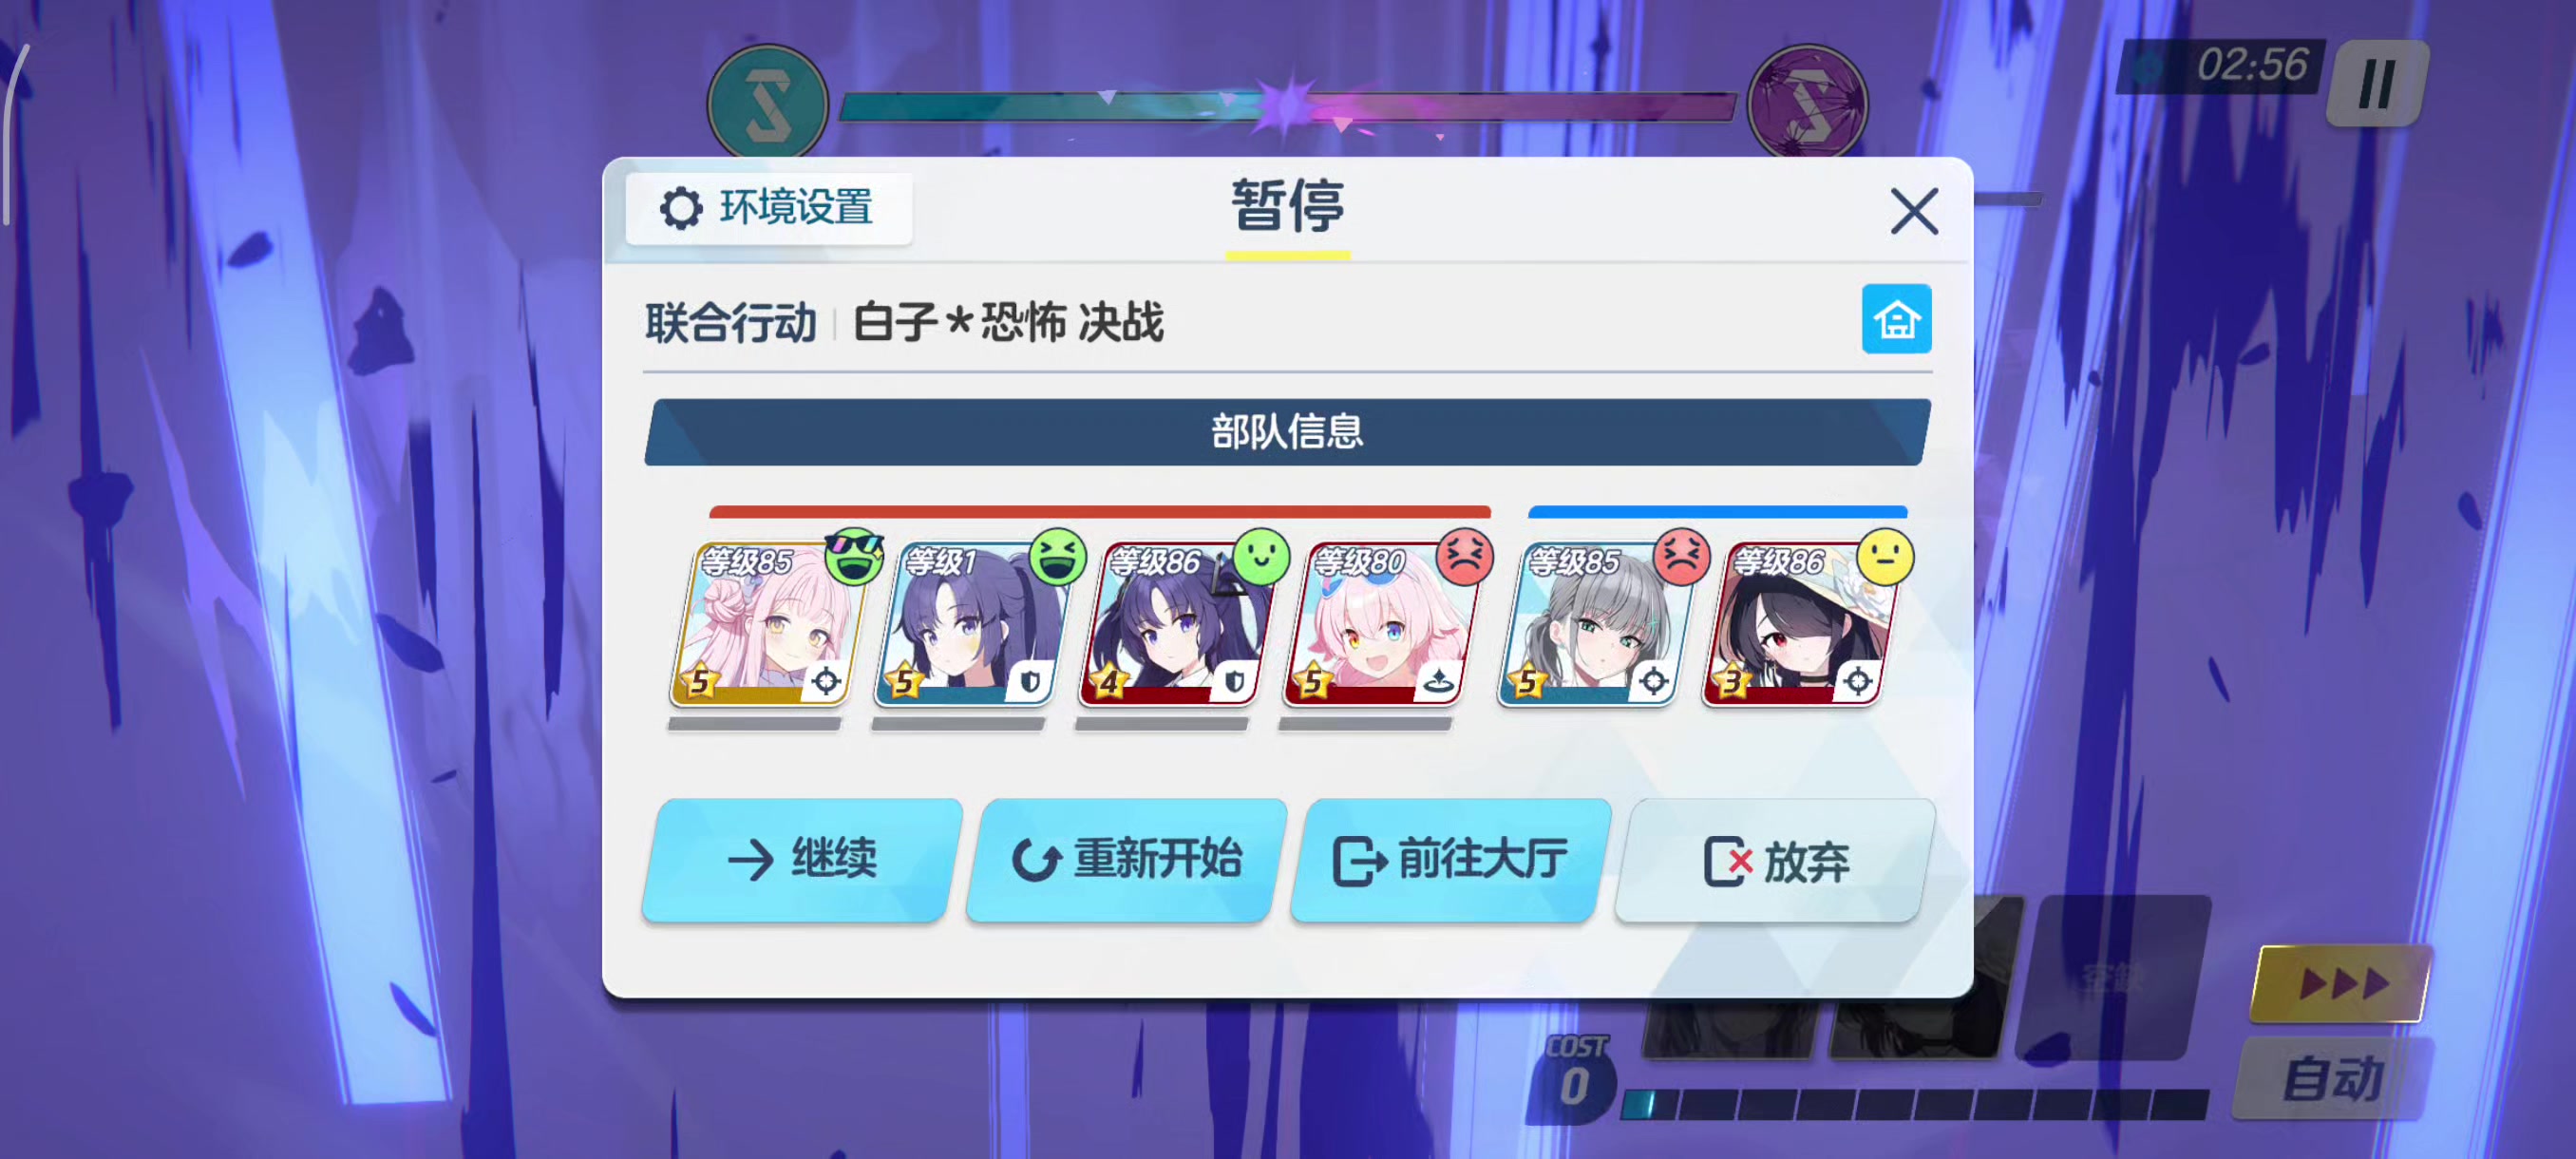
Task: Toggle the triple-arrow battle speed button
Action: [2341, 983]
